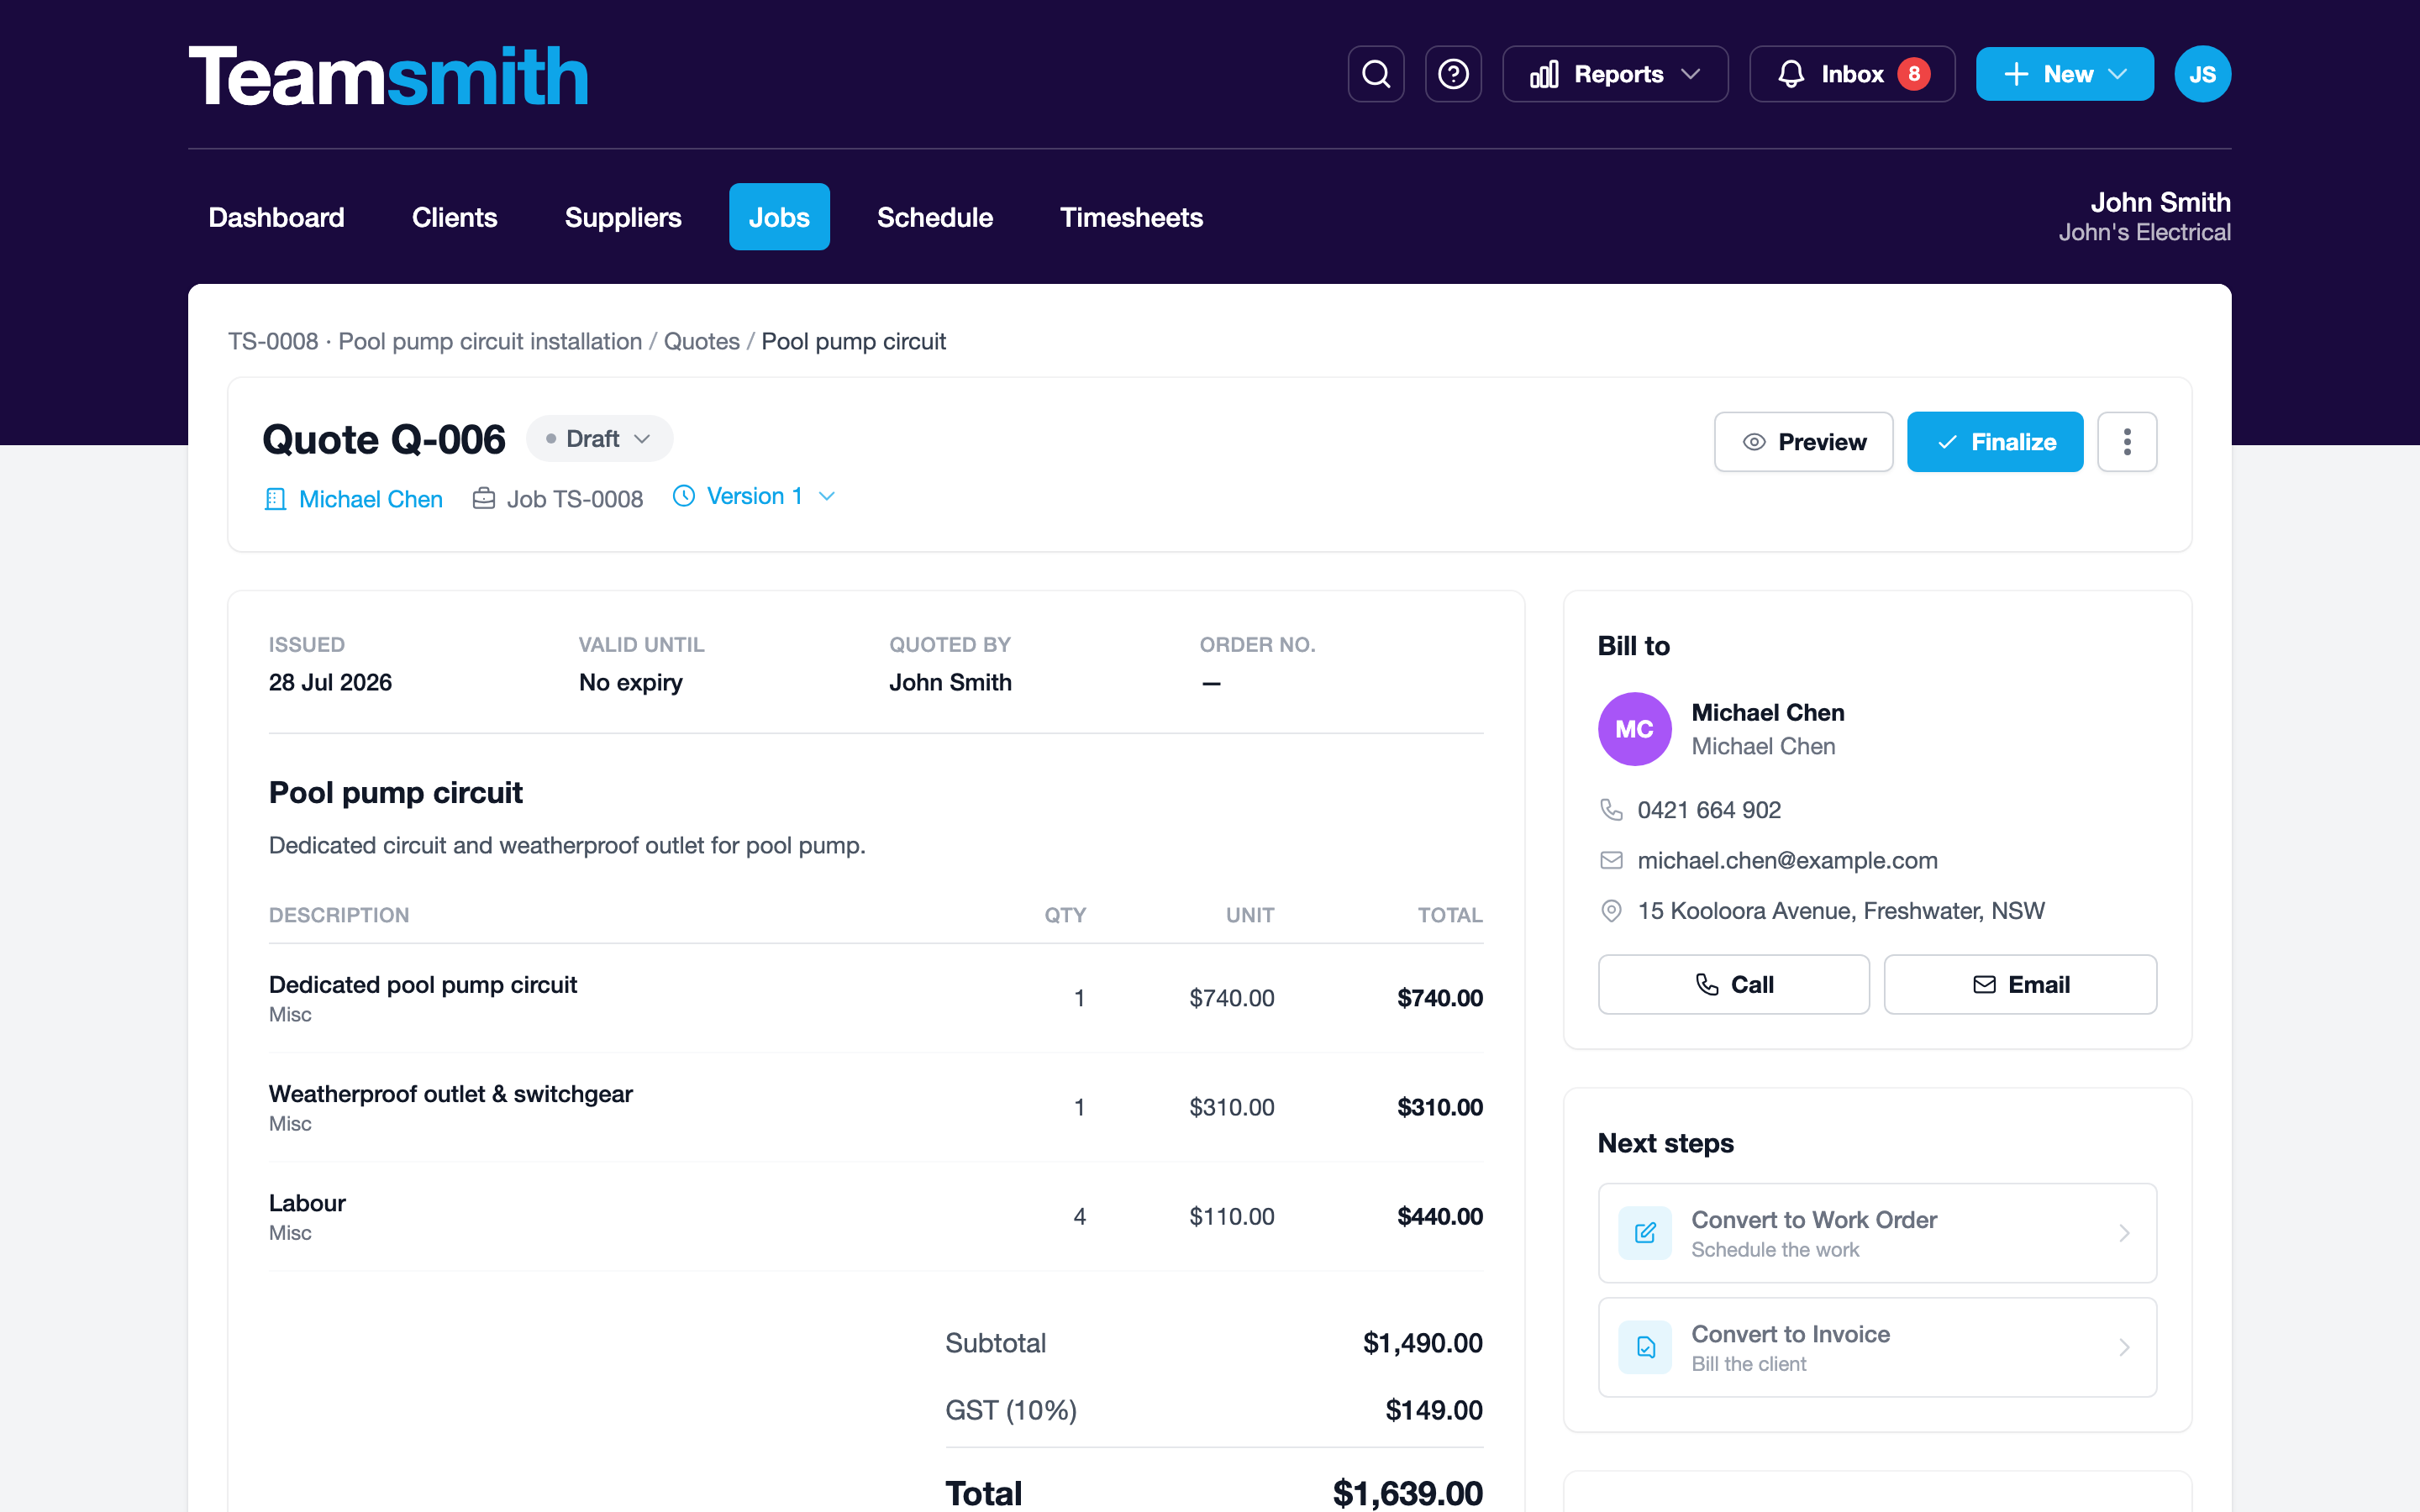Expand the New dropdown chevron
This screenshot has height=1512, width=2420.
2117,74
